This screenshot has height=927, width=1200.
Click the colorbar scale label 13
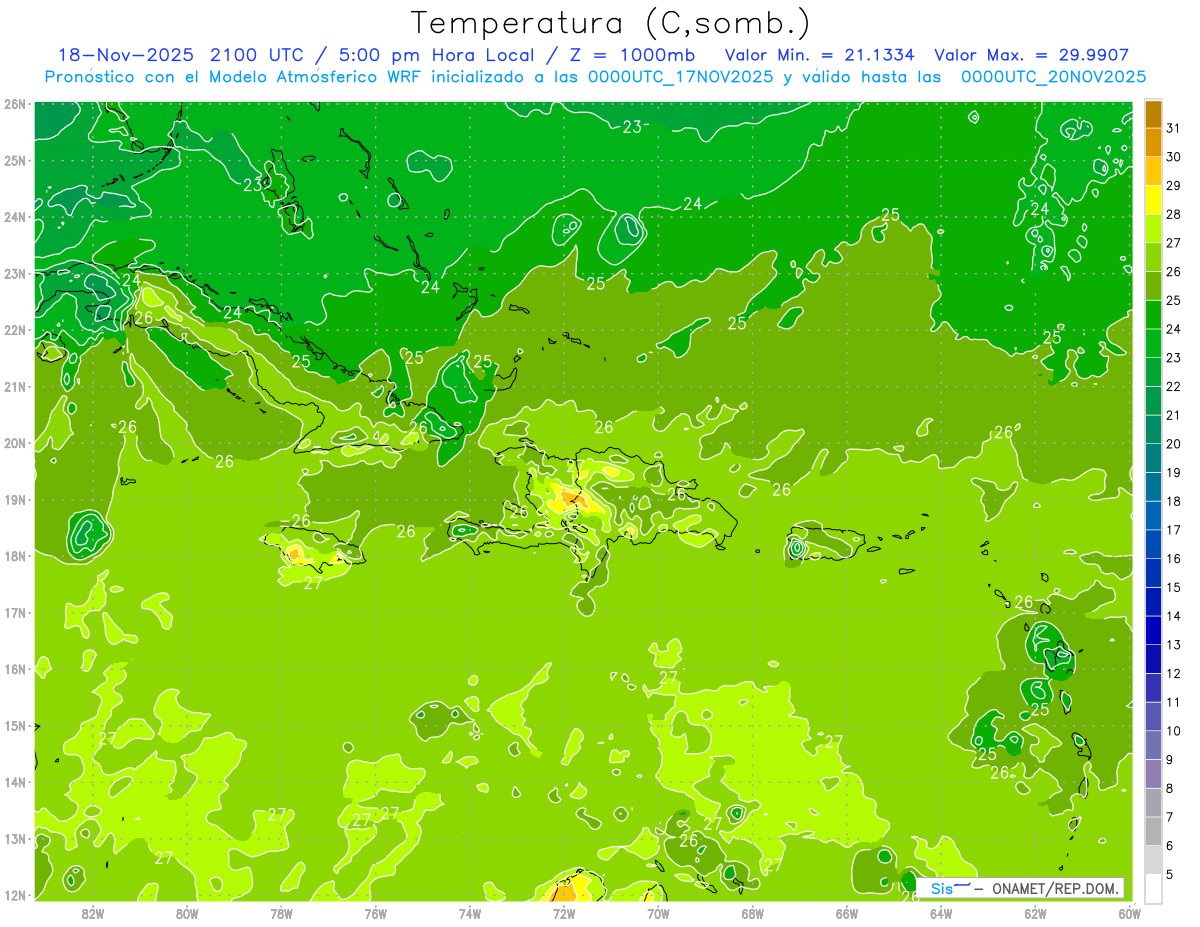pyautogui.click(x=1173, y=644)
